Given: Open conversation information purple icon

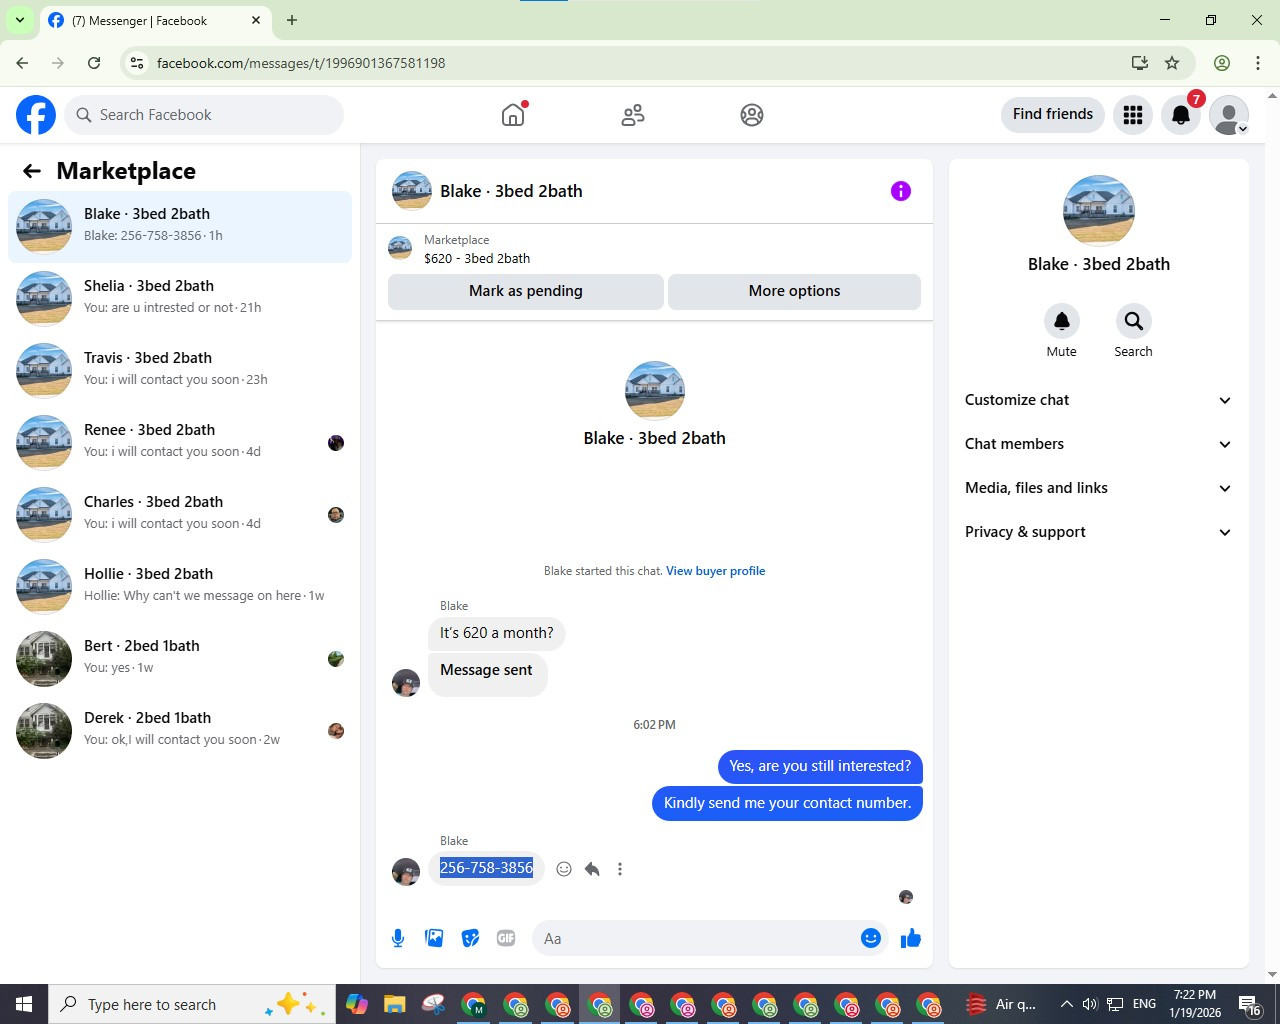Looking at the screenshot, I should click(x=901, y=191).
